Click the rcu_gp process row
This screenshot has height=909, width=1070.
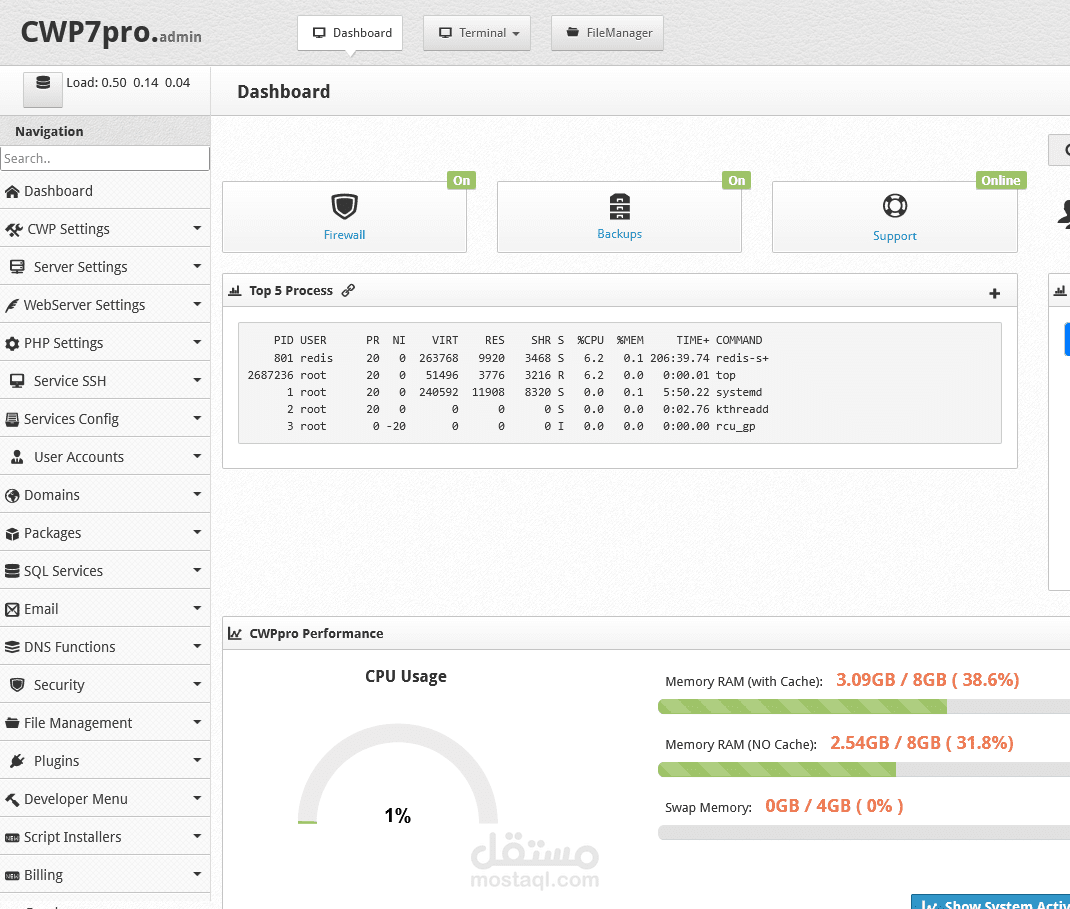click(508, 427)
